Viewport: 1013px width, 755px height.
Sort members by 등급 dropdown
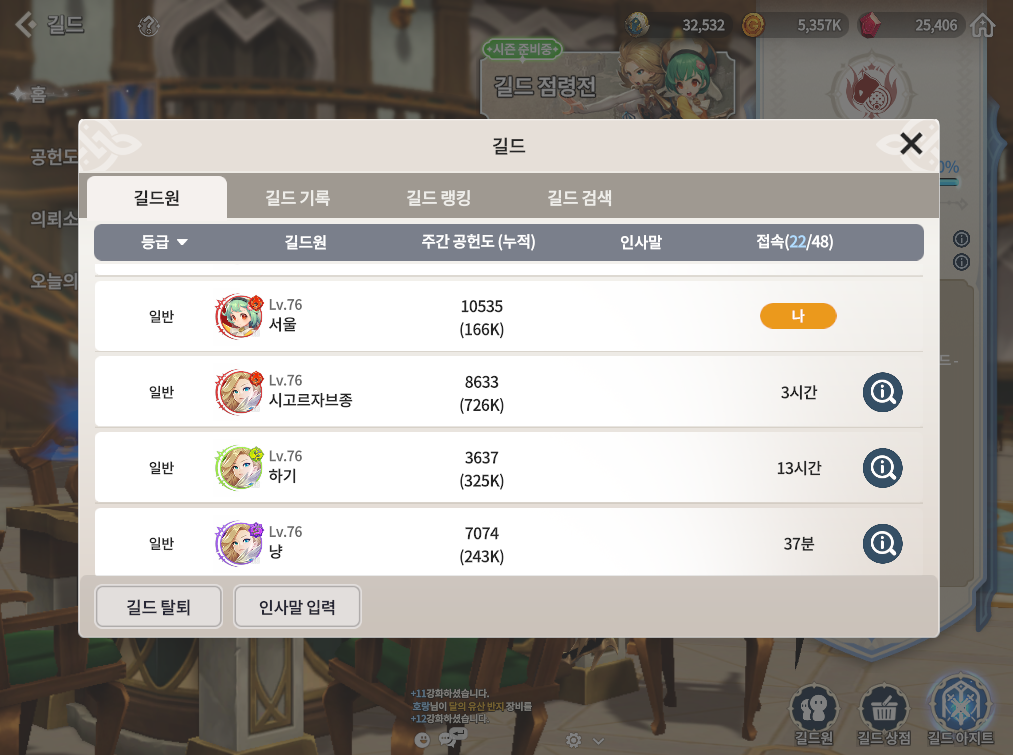coord(164,242)
